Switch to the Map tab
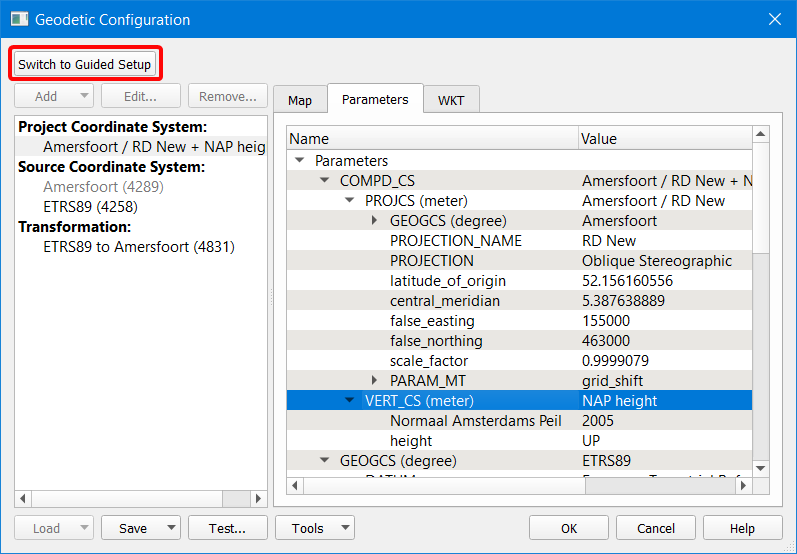The image size is (797, 554). click(300, 100)
